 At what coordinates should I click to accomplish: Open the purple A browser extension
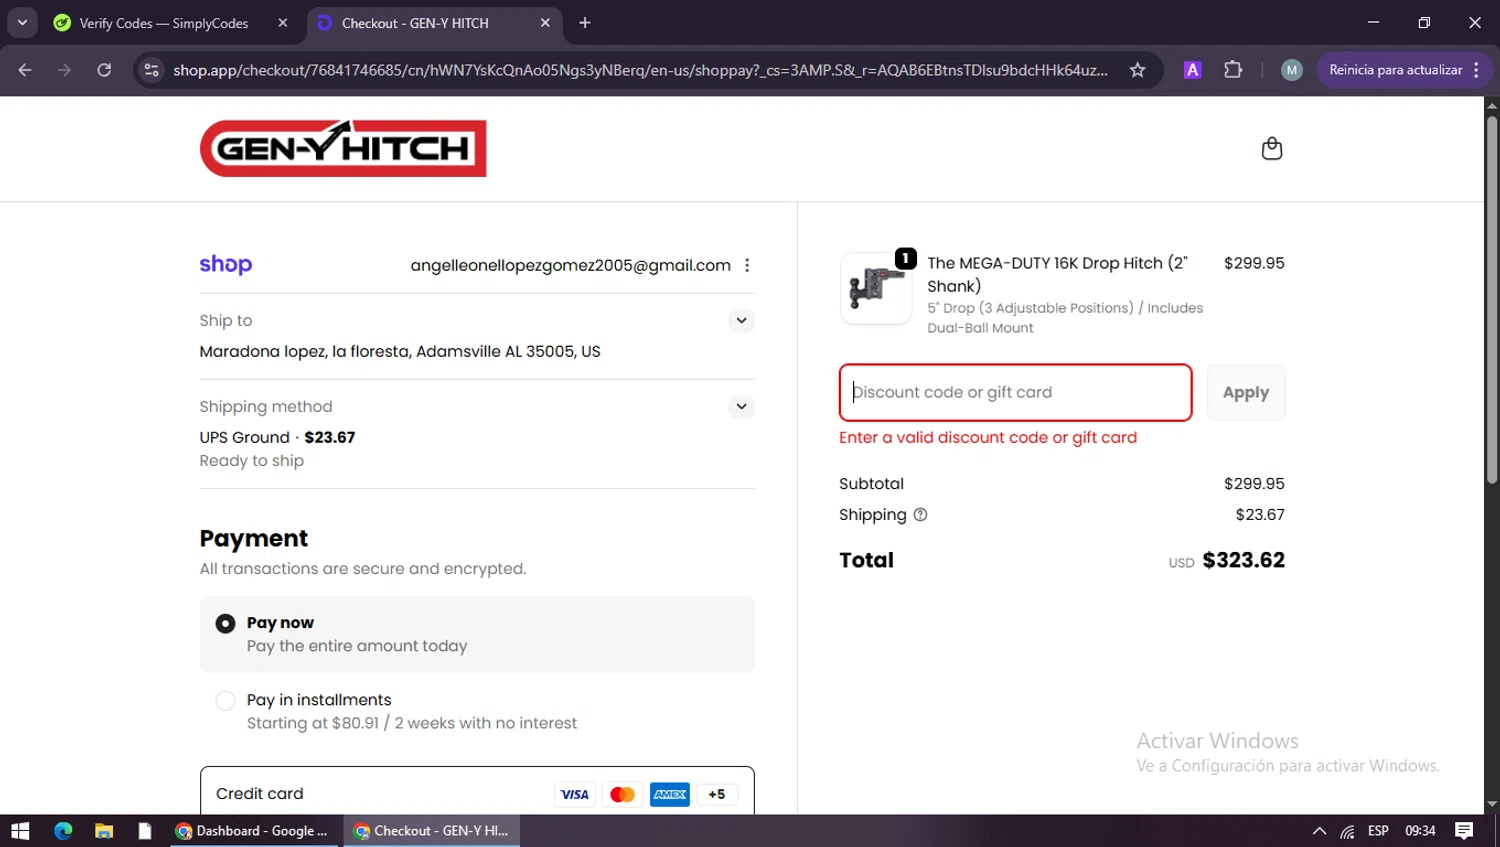pyautogui.click(x=1192, y=70)
